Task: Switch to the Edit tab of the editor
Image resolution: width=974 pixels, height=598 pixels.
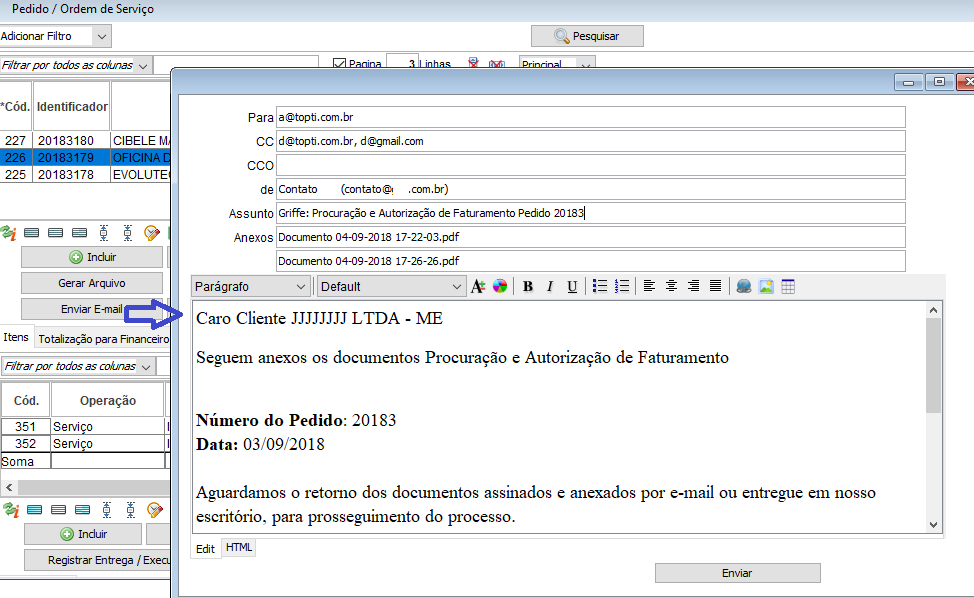Action: 206,549
